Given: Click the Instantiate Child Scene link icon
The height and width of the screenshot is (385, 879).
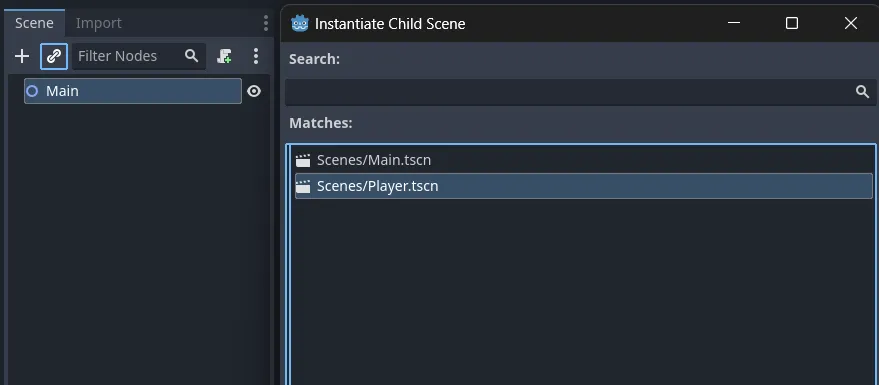Looking at the screenshot, I should coord(54,56).
